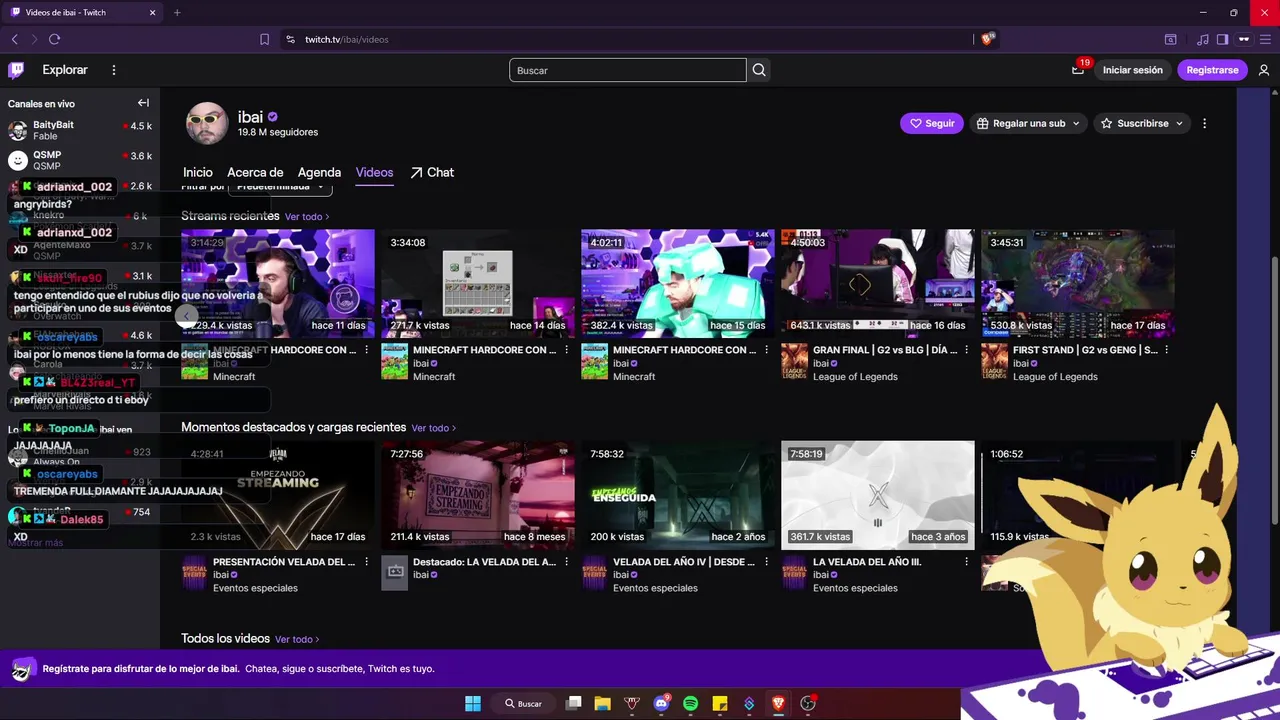Switch to the Acerca de tab

[x=255, y=172]
